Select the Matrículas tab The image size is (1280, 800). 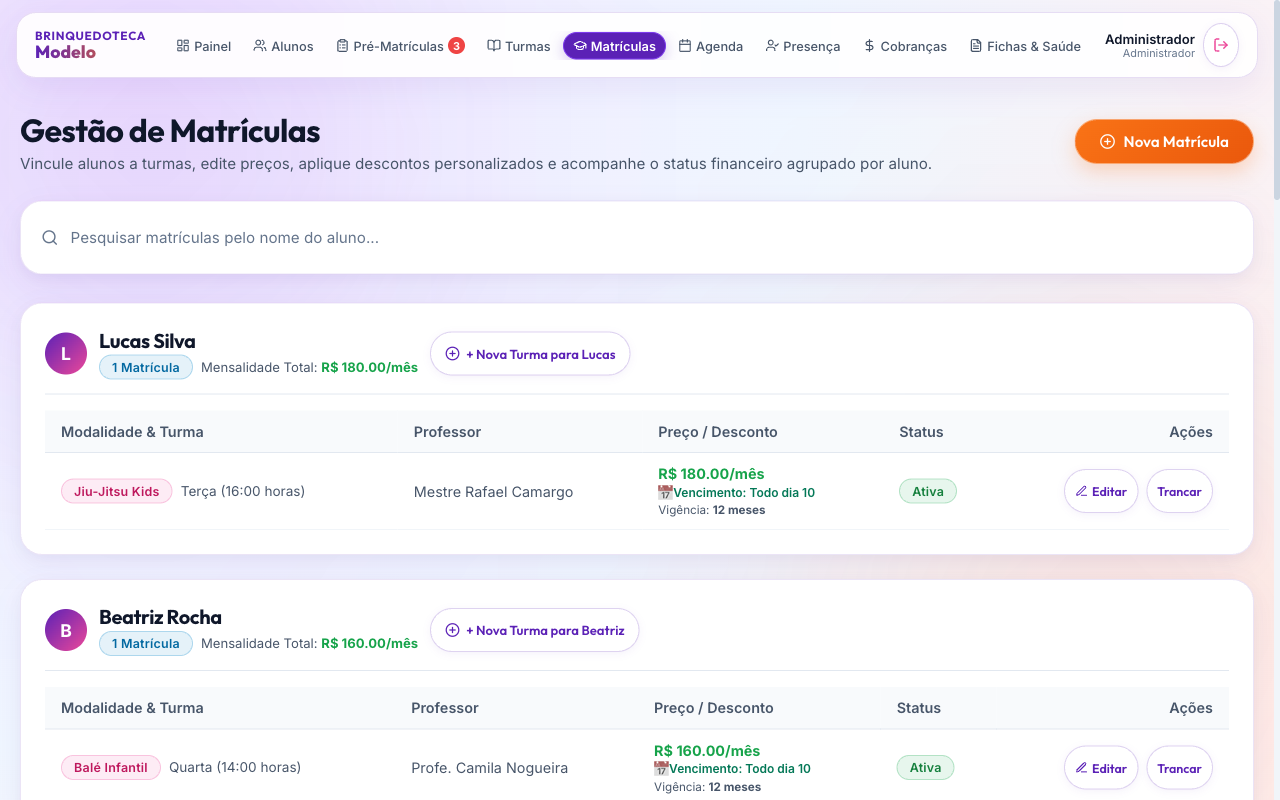click(614, 46)
